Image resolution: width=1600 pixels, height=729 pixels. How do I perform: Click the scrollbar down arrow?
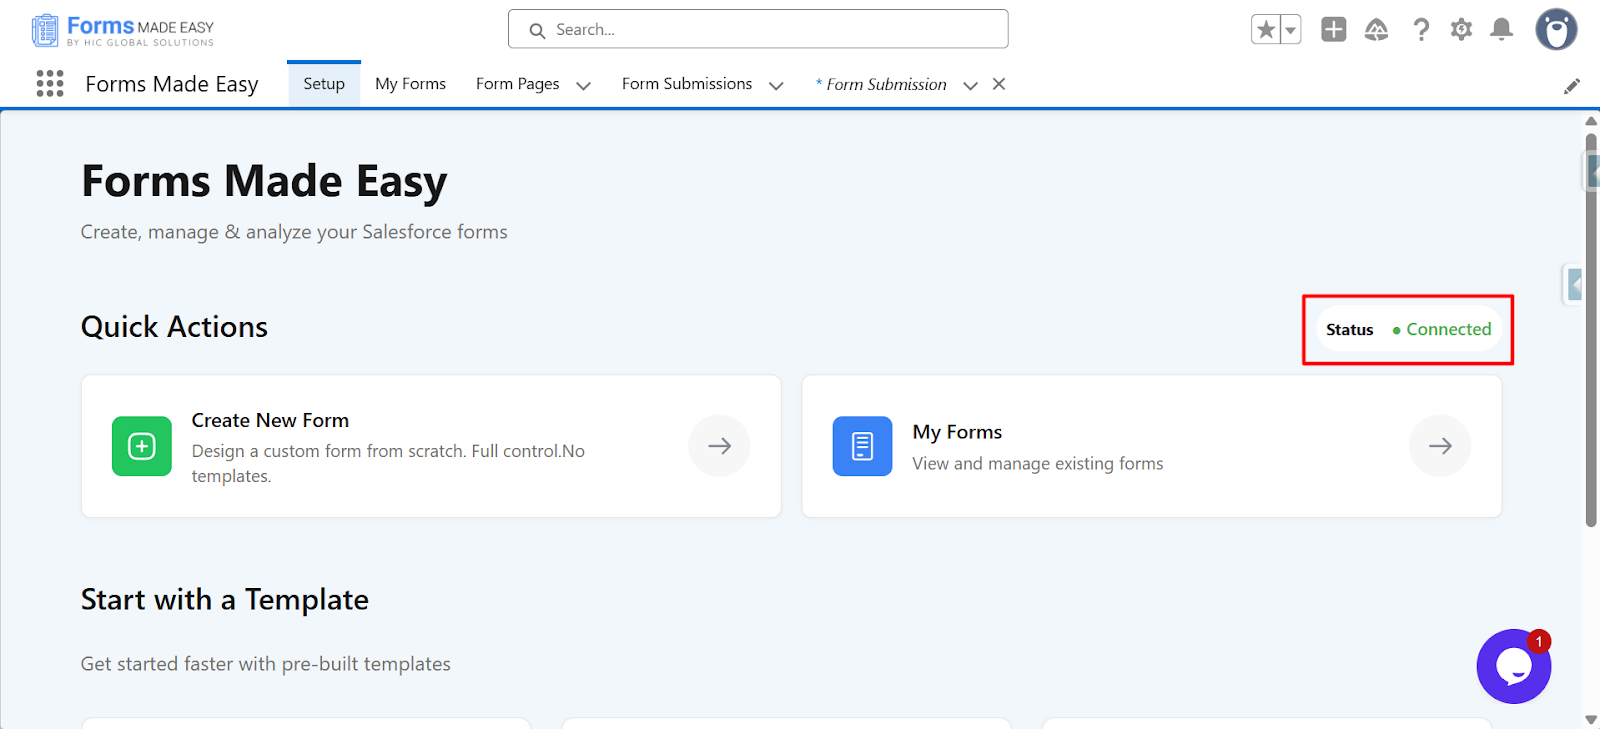point(1591,719)
